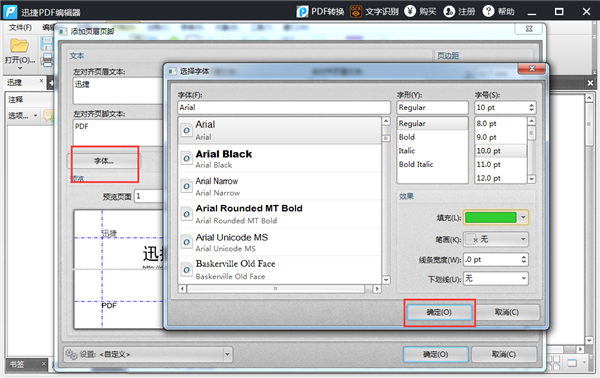This screenshot has height=378, width=600.
Task: Click the 打开(O) folder icon
Action: [x=20, y=46]
